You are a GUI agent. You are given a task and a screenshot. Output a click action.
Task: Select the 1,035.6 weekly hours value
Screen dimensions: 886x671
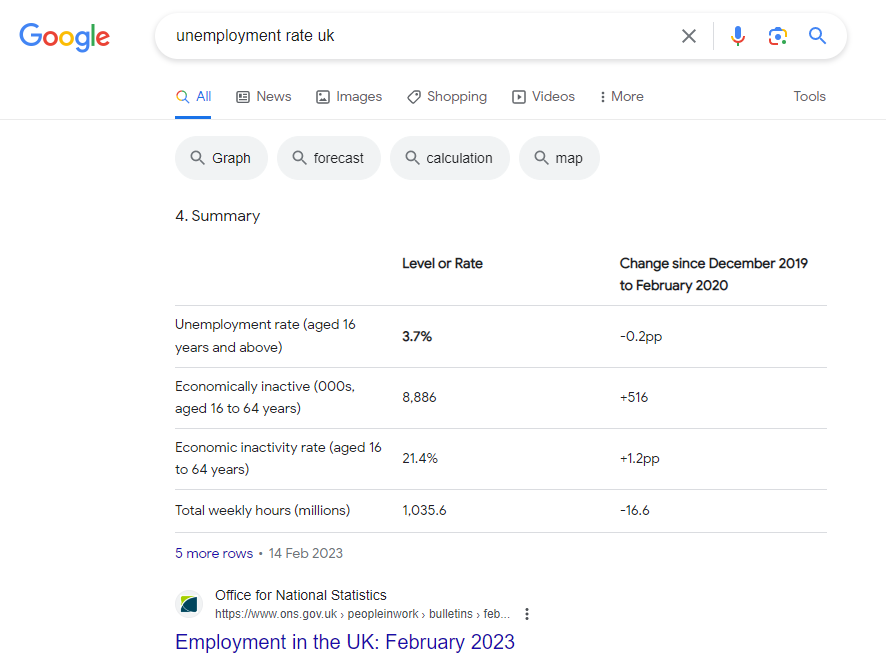(x=424, y=511)
